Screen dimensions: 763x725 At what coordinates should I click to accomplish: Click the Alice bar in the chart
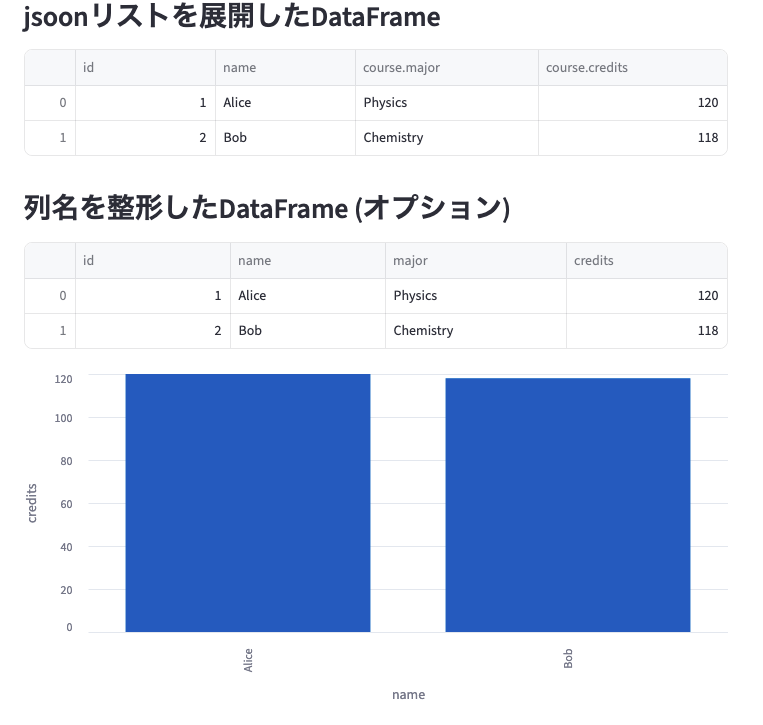click(x=248, y=502)
